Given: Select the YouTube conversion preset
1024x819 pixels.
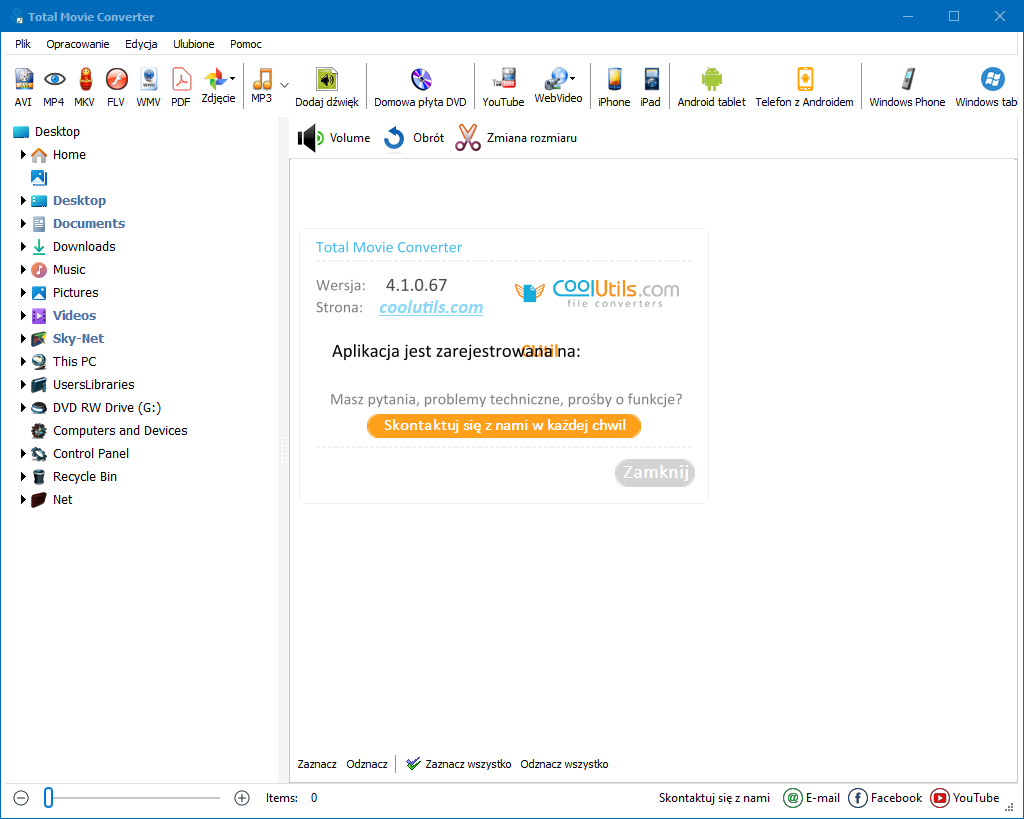Looking at the screenshot, I should tap(503, 88).
